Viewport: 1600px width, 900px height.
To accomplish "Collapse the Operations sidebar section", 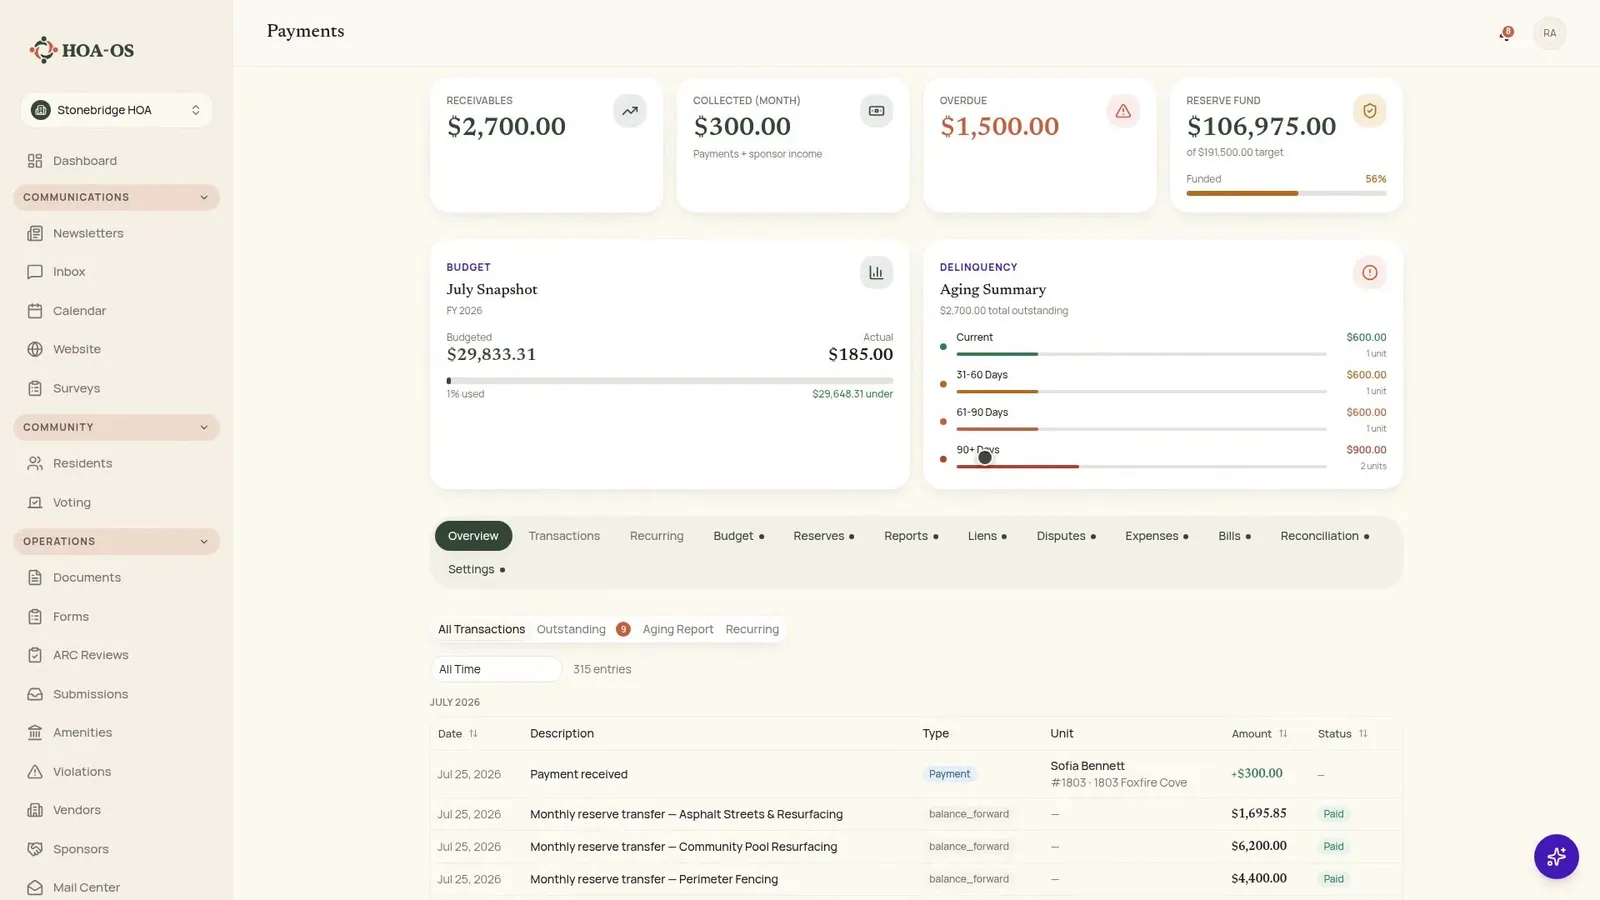I will [116, 541].
